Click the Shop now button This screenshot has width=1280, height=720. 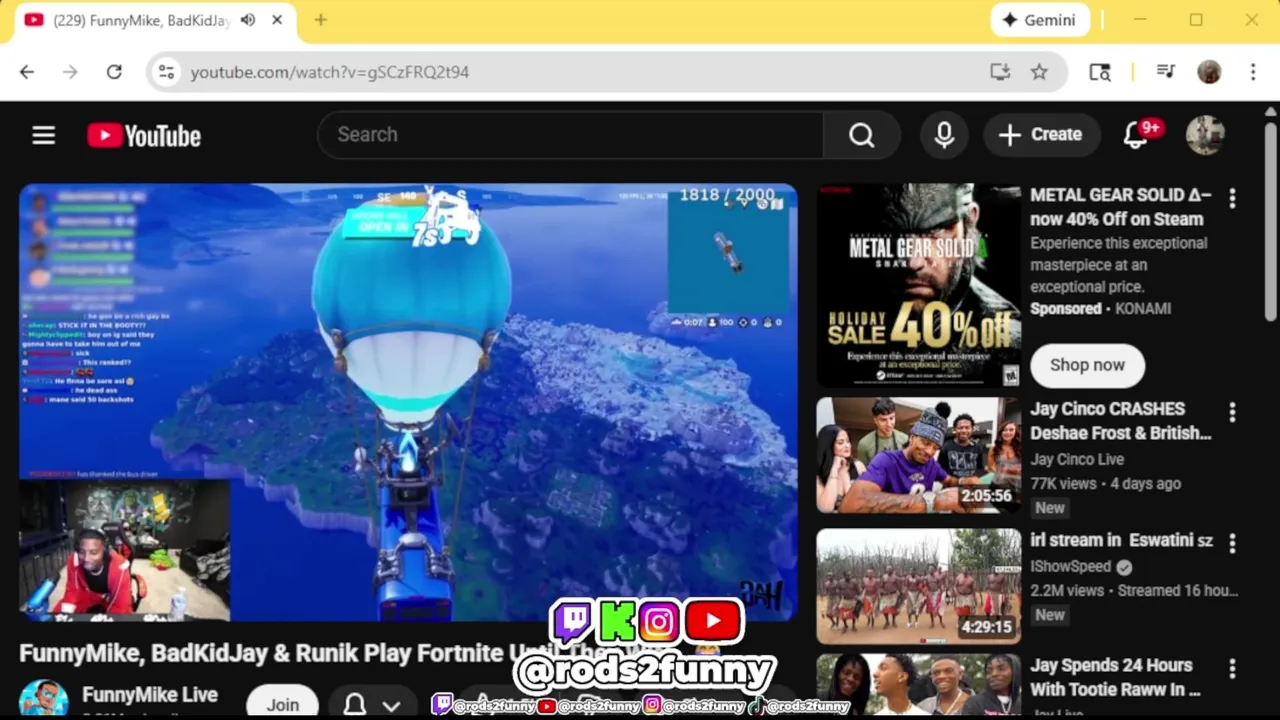pos(1087,365)
